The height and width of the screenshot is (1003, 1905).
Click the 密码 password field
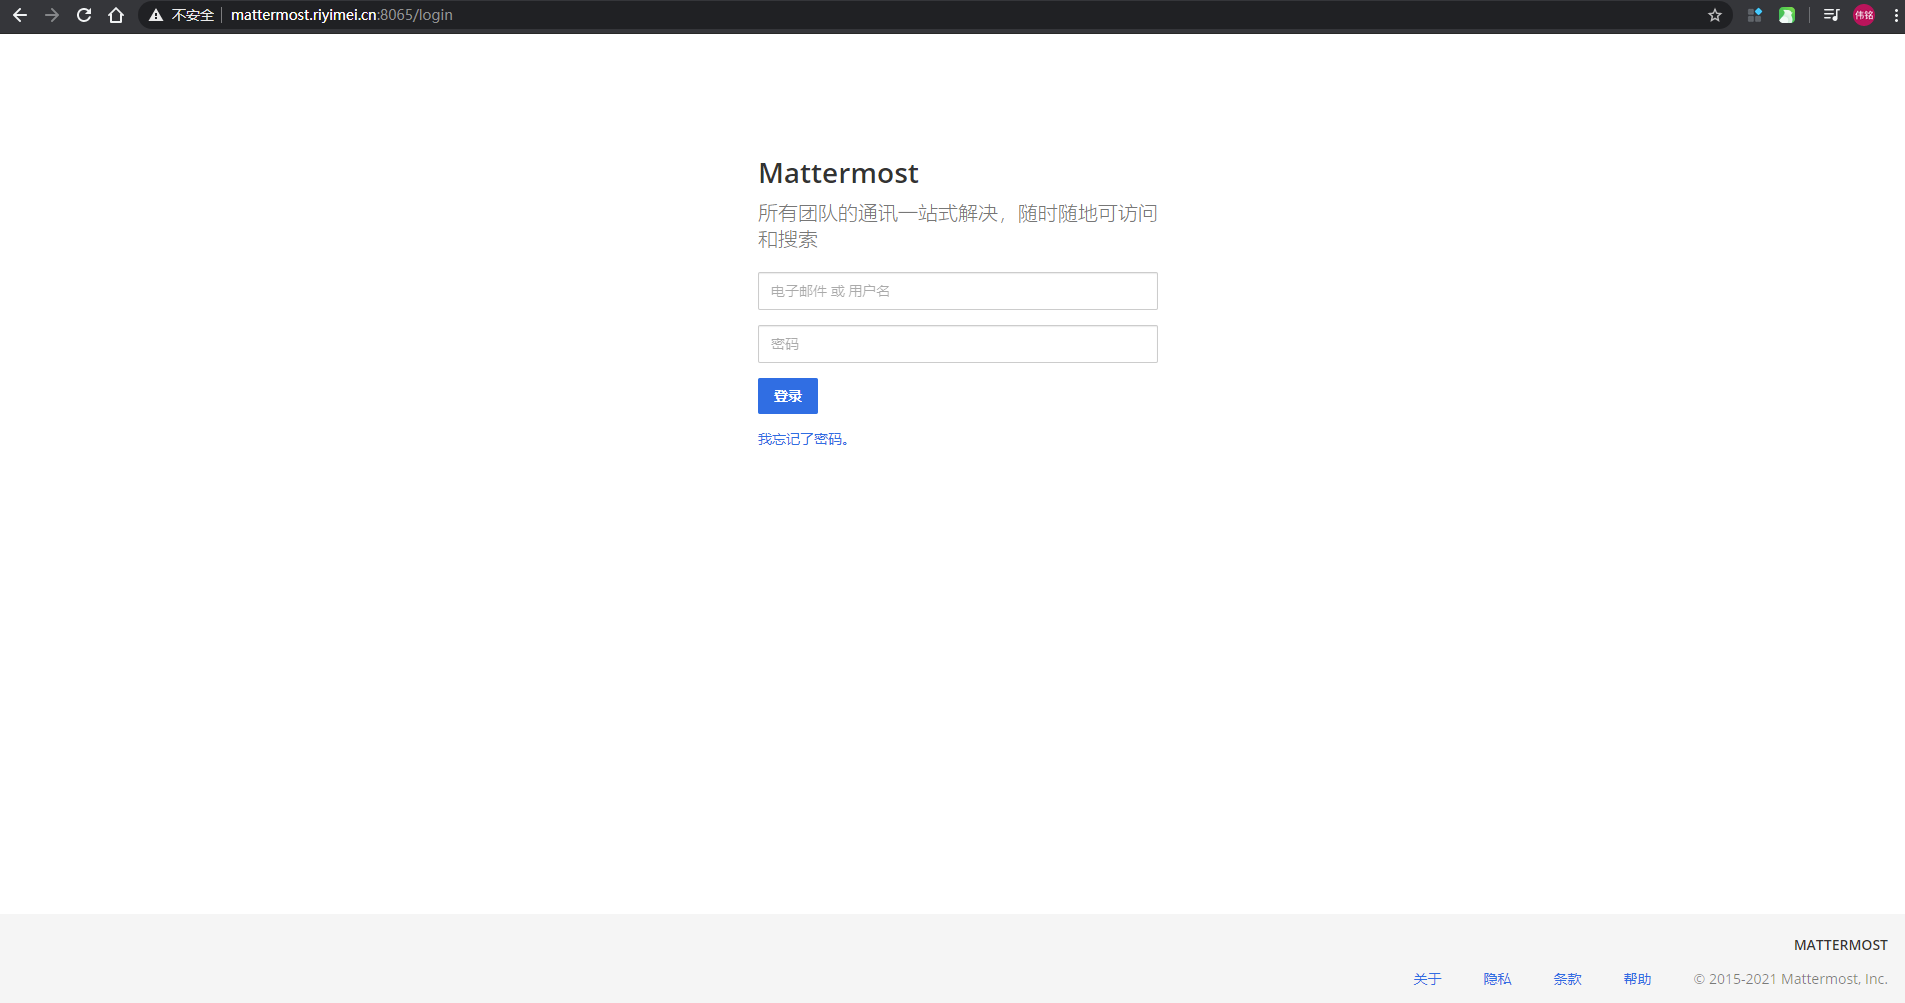[x=957, y=344]
